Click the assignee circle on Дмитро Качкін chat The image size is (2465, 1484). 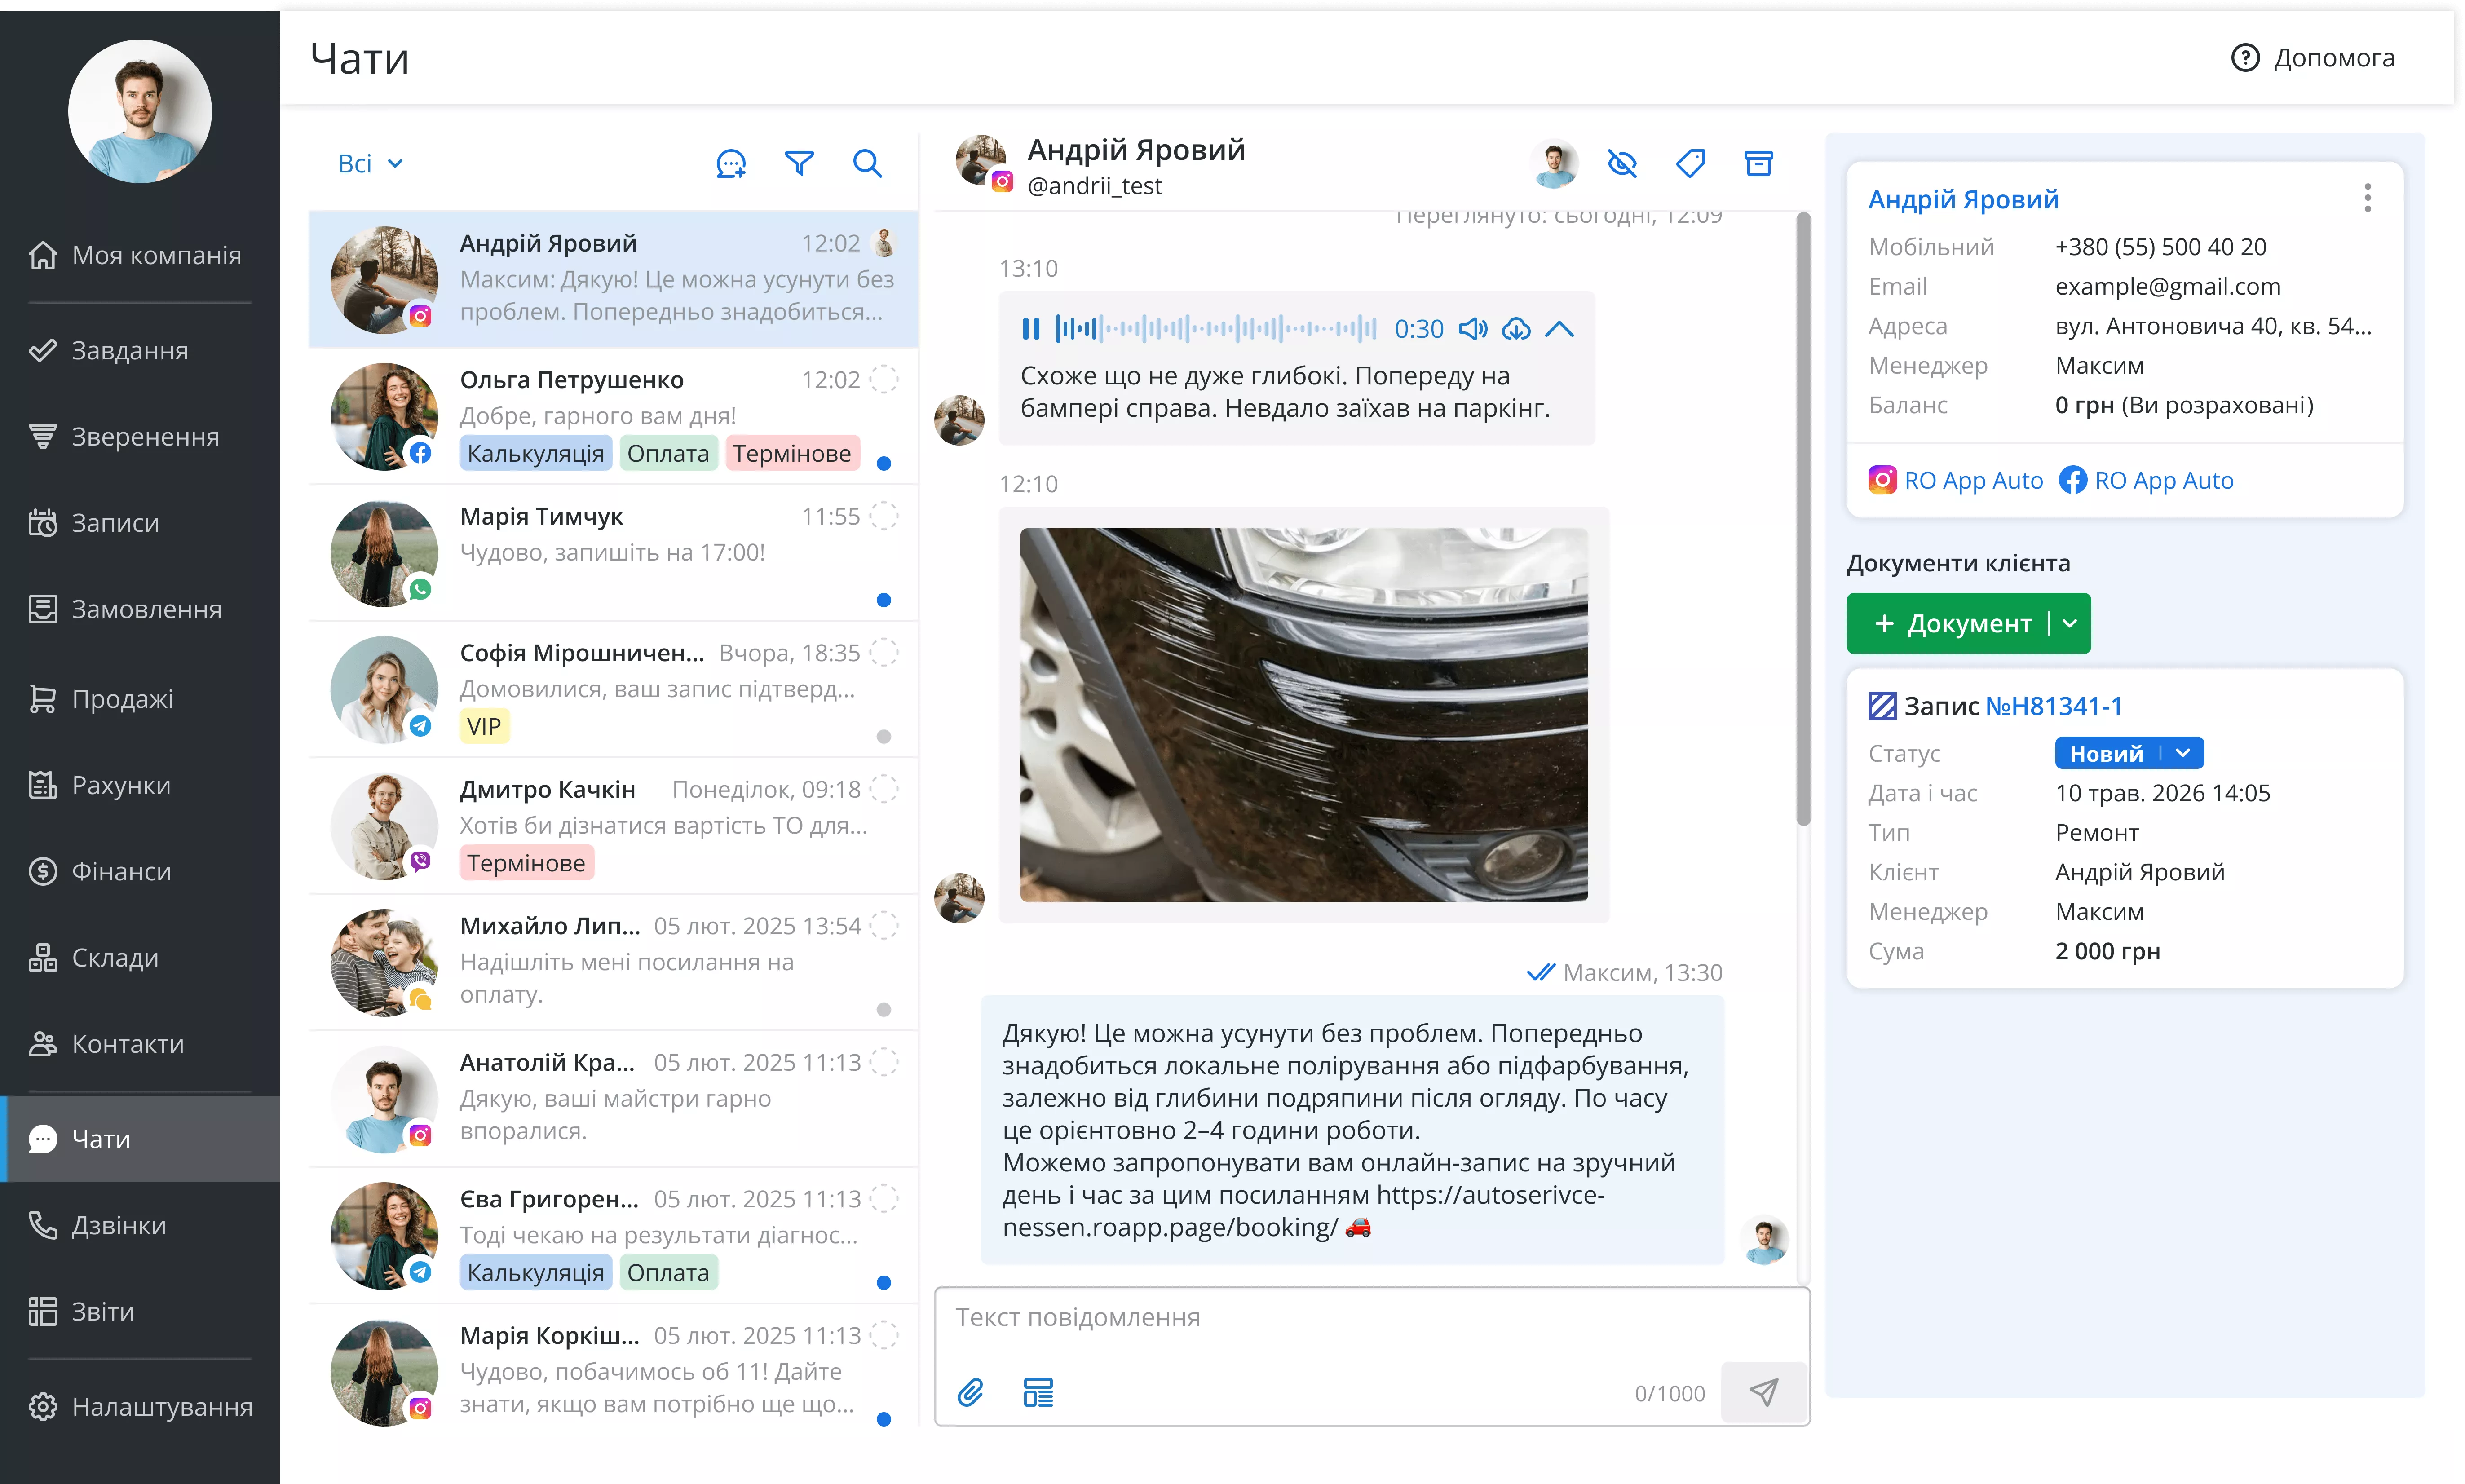(x=884, y=790)
